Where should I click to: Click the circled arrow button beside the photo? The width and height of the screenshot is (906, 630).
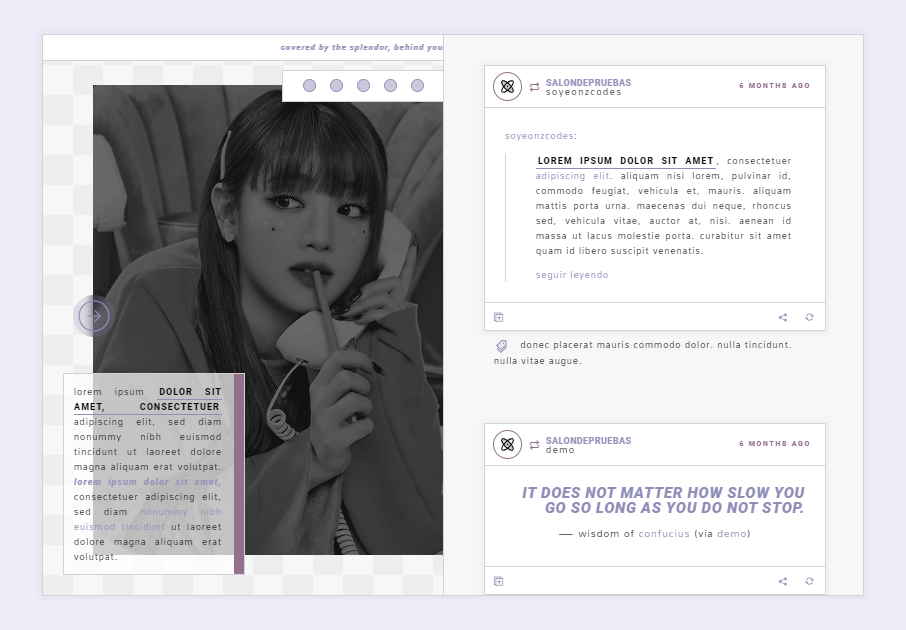(94, 316)
